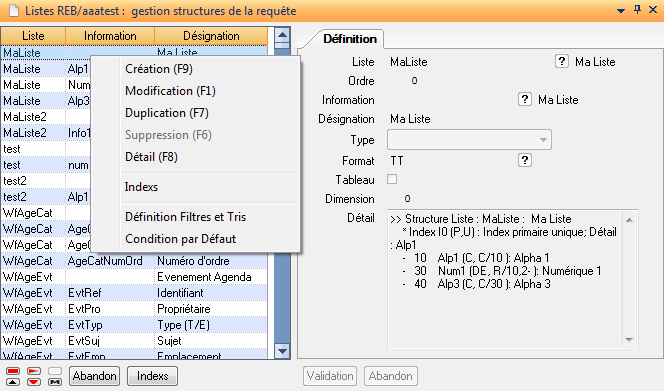Toggle the Tableau checkbox
This screenshot has width=664, height=391.
tap(392, 179)
